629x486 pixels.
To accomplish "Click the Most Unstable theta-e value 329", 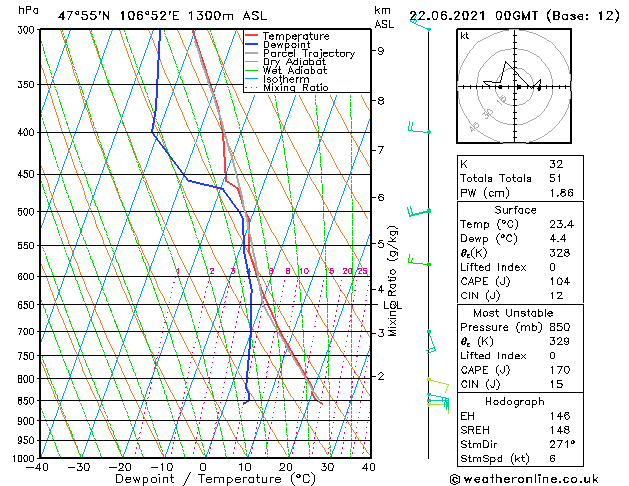I will (560, 341).
